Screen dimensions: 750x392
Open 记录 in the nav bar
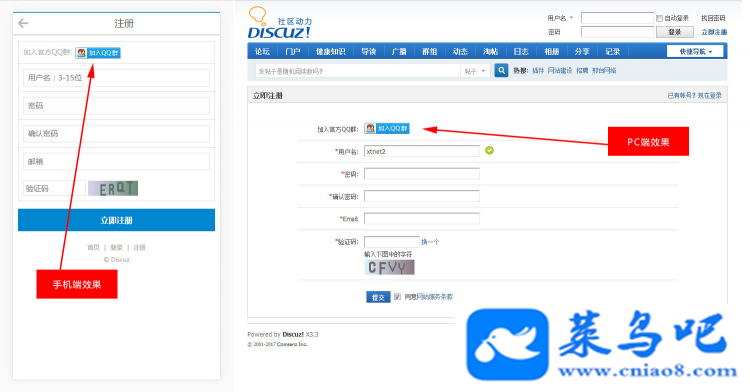coord(613,52)
